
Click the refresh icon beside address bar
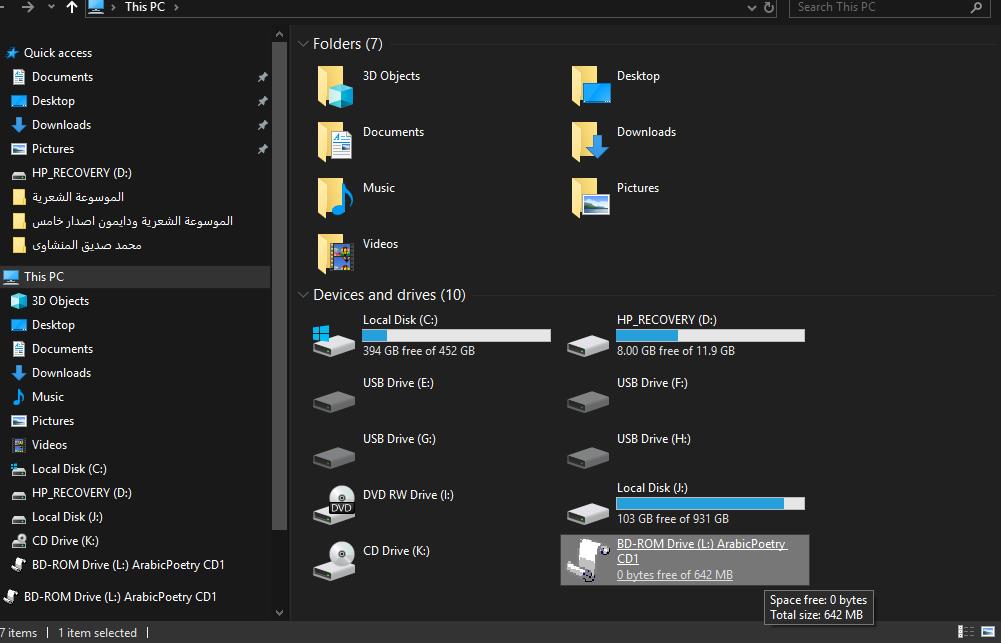click(x=769, y=7)
